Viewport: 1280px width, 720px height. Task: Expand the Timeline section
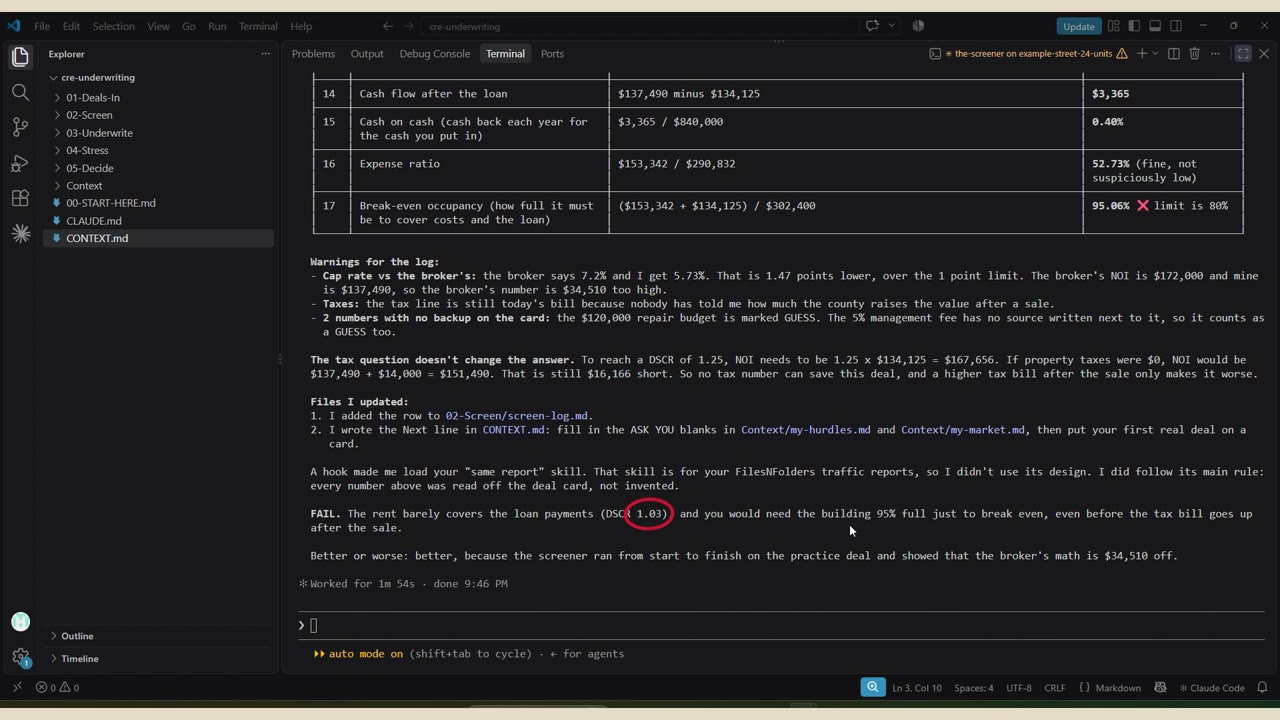point(79,659)
